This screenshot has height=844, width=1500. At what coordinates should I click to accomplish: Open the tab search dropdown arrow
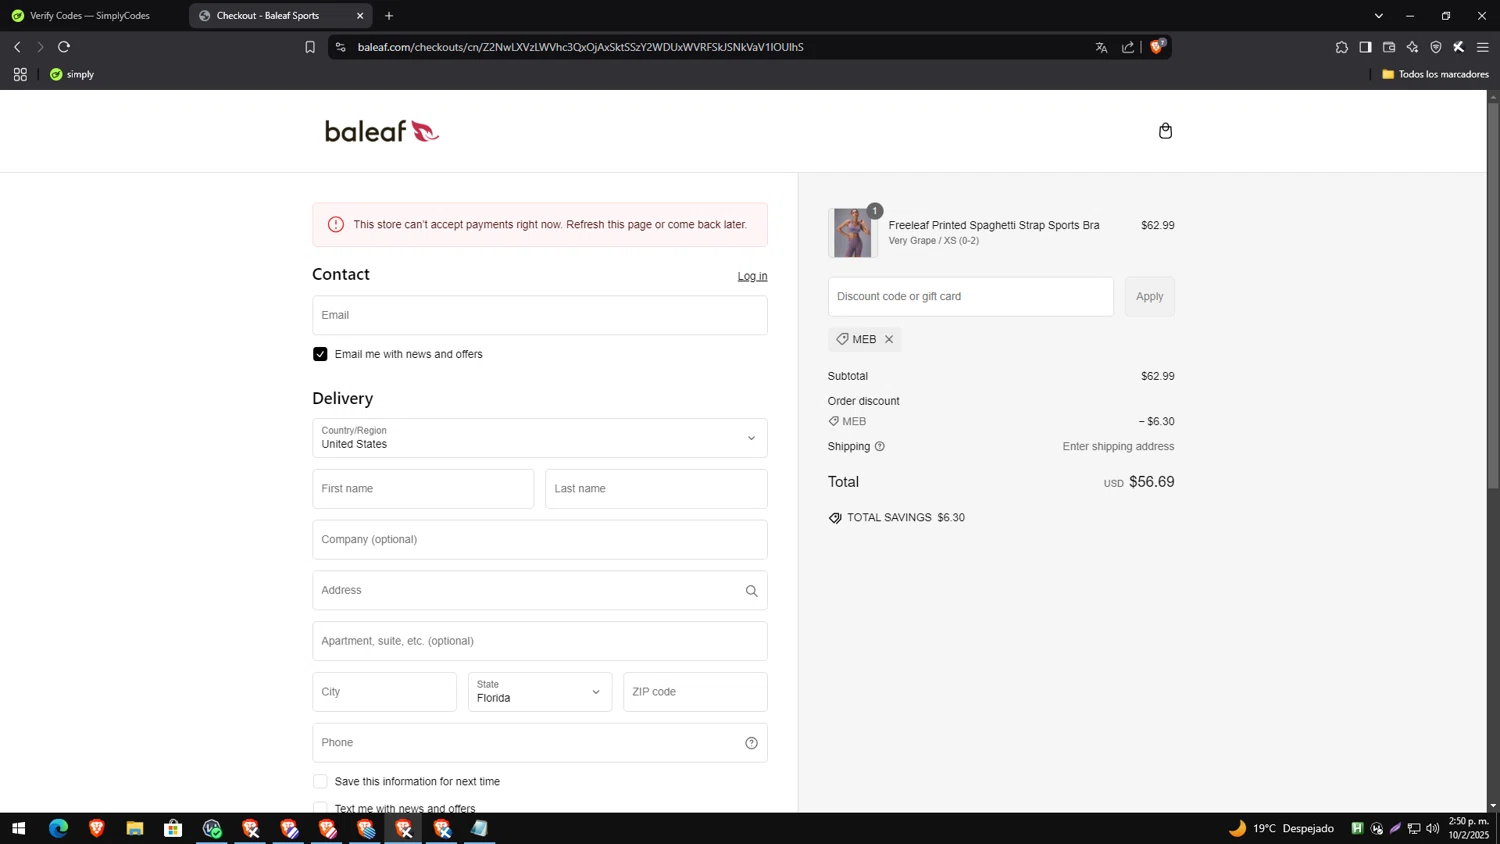[x=1378, y=16]
